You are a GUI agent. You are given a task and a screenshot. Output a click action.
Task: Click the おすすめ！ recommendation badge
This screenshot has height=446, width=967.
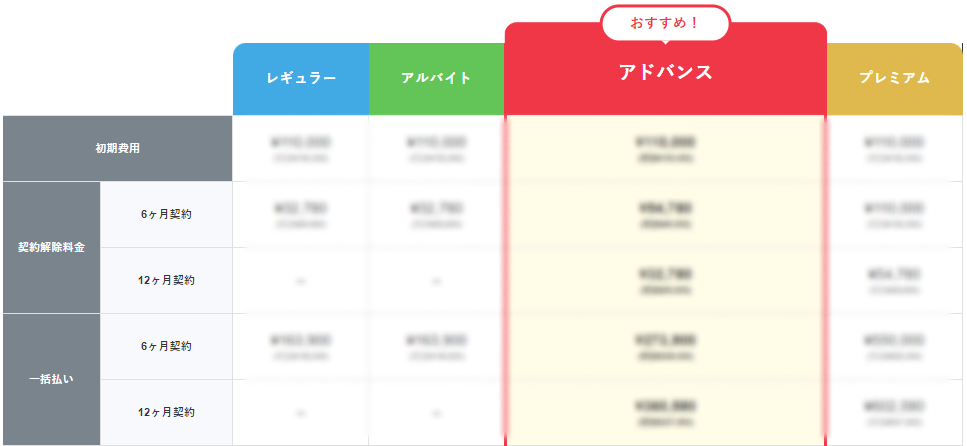(x=665, y=23)
